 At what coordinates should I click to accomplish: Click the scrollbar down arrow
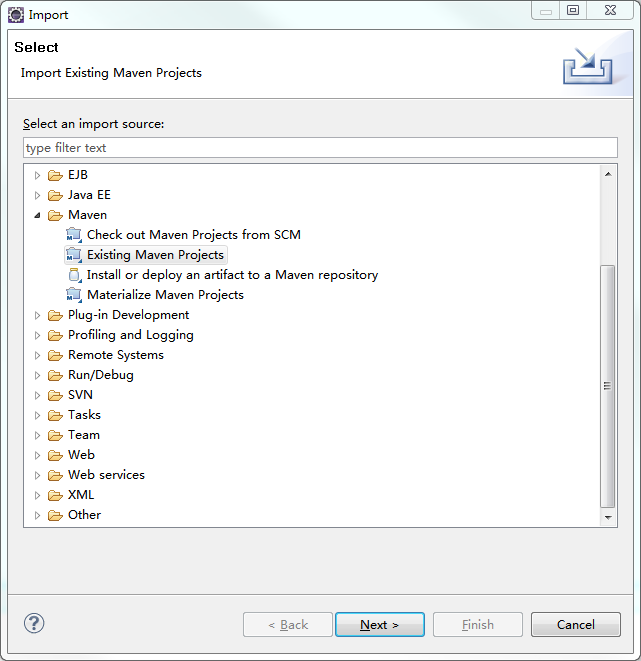click(x=608, y=517)
